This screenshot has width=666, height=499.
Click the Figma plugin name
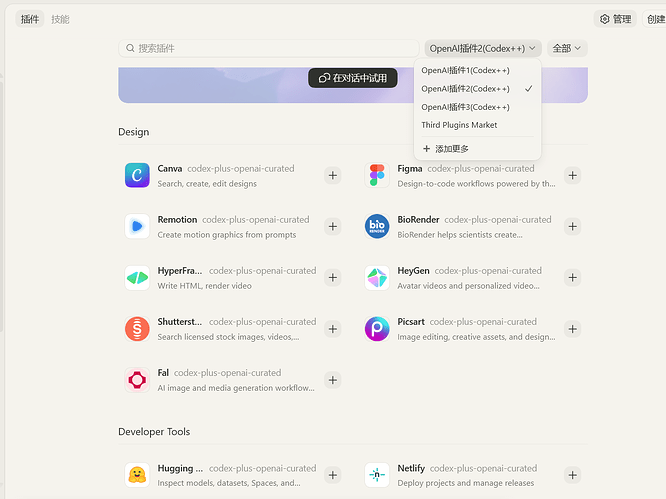pos(409,169)
